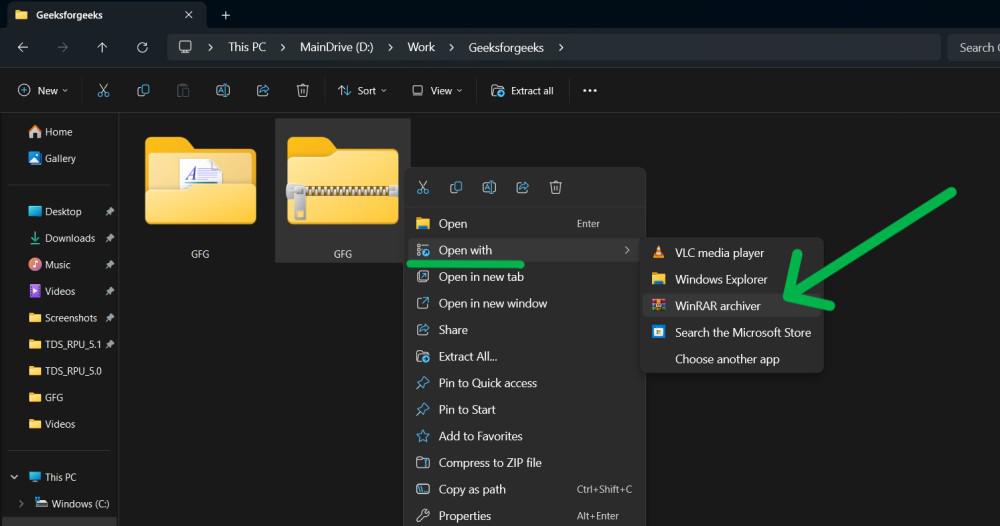Expand the chevron after Work in the address bar
1000x526 pixels.
click(452, 47)
